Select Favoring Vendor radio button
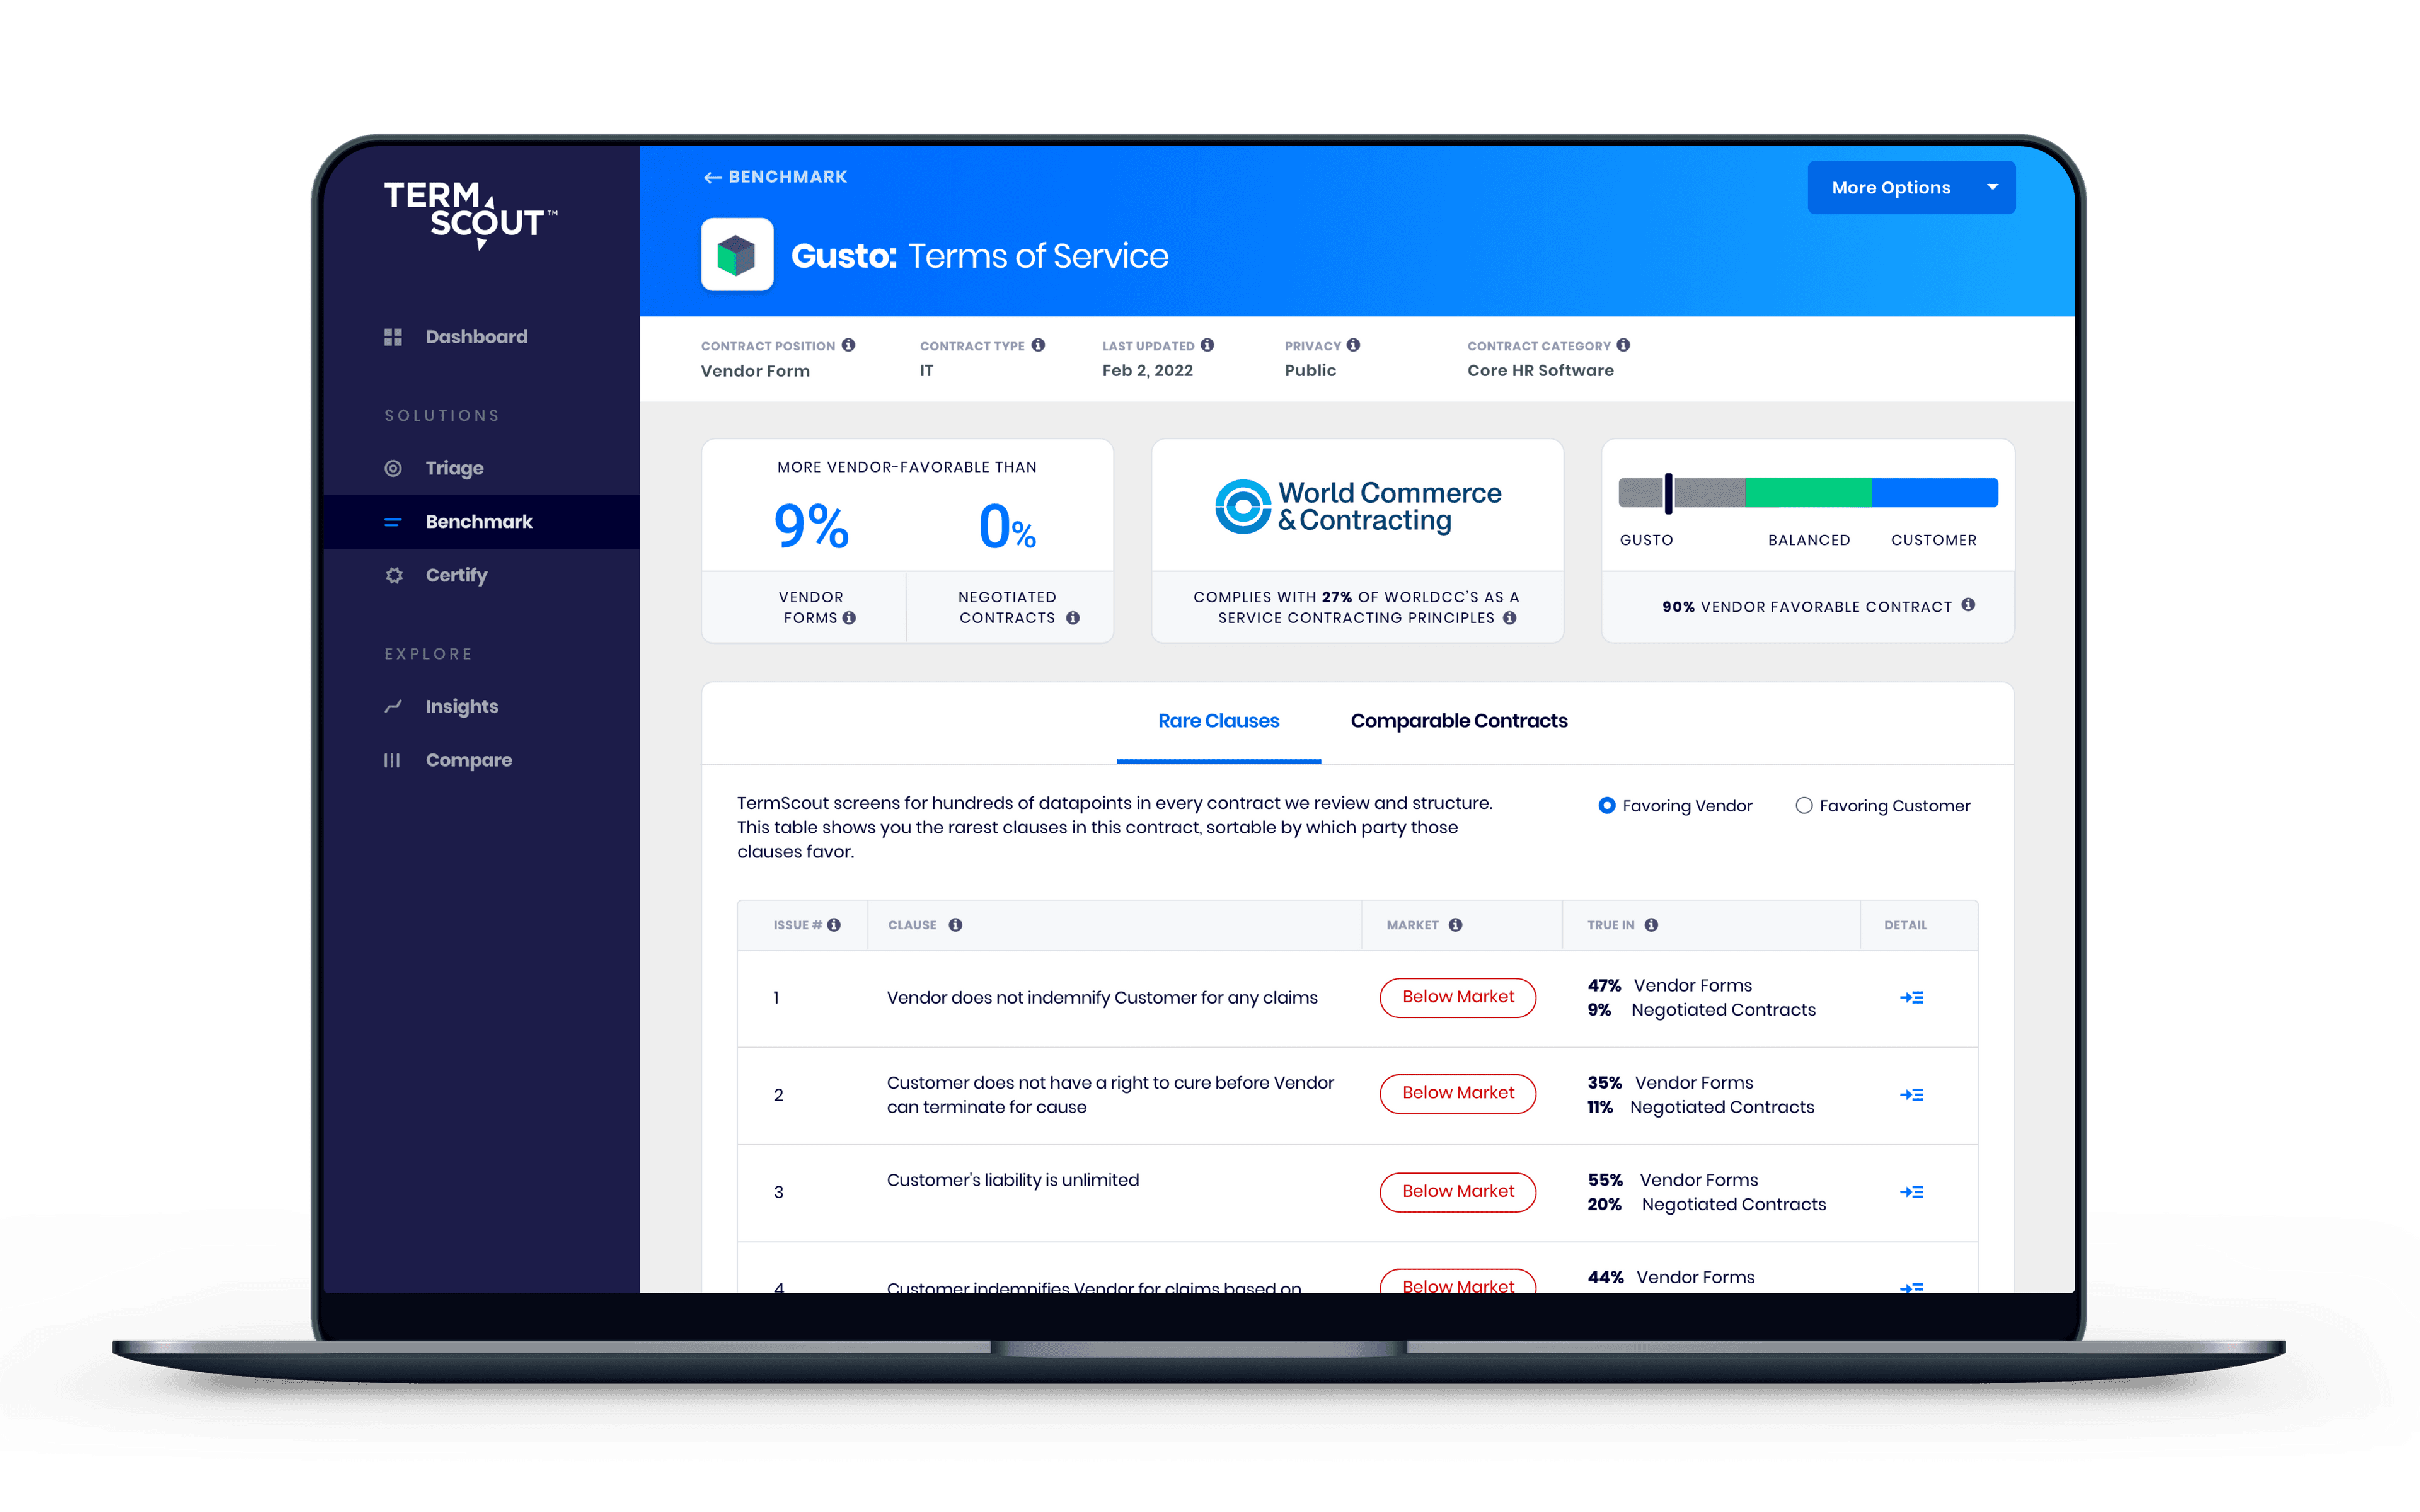Image resolution: width=2420 pixels, height=1512 pixels. click(1606, 806)
